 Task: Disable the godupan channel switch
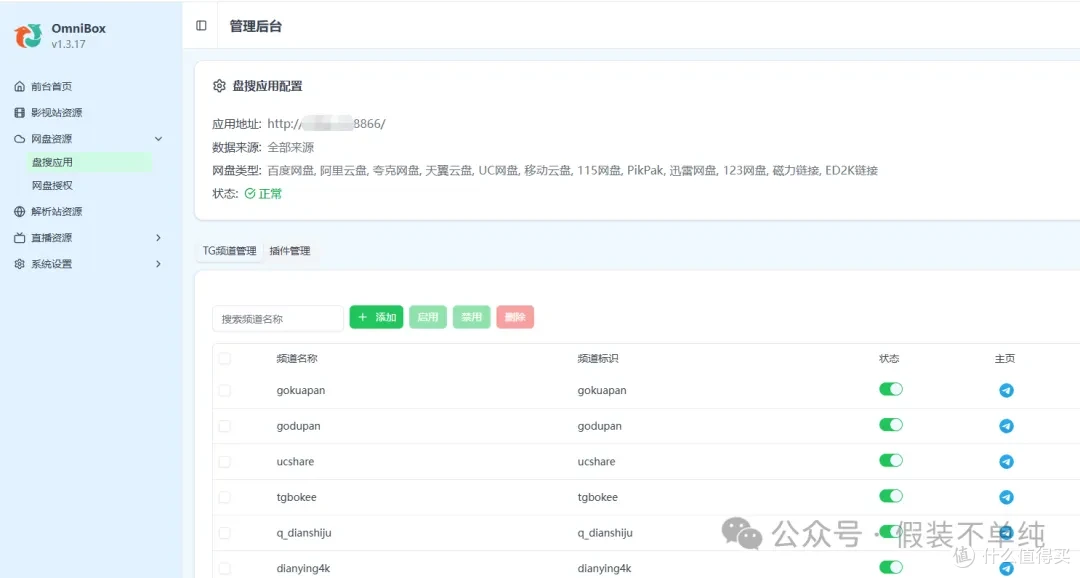[891, 425]
